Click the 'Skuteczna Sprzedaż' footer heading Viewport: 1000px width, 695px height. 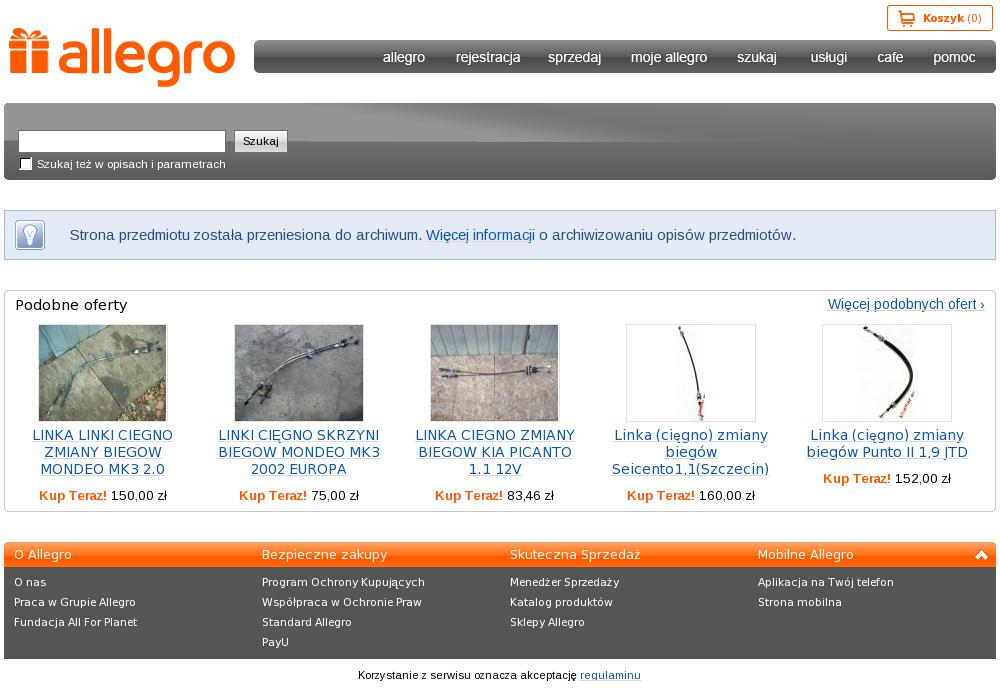pos(575,555)
